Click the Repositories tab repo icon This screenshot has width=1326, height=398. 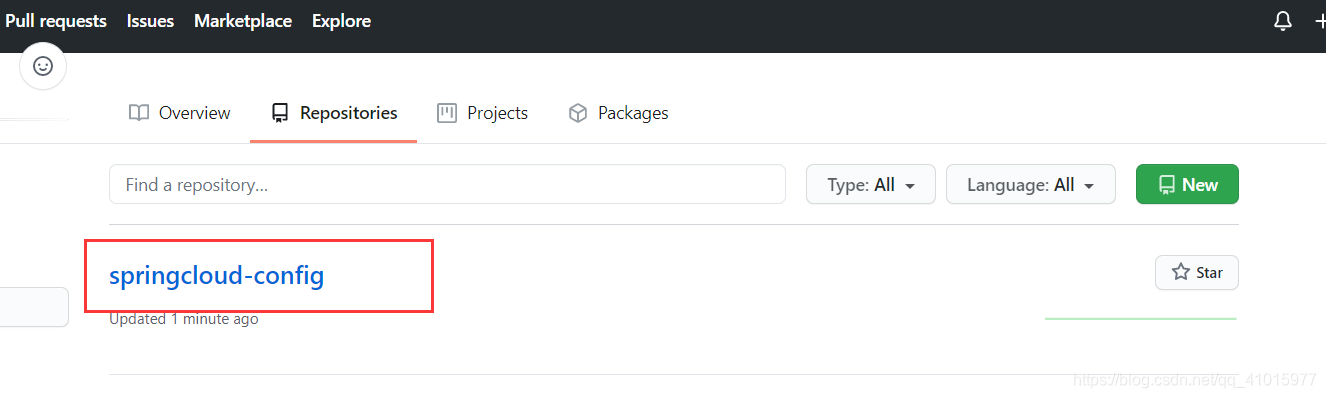(280, 113)
